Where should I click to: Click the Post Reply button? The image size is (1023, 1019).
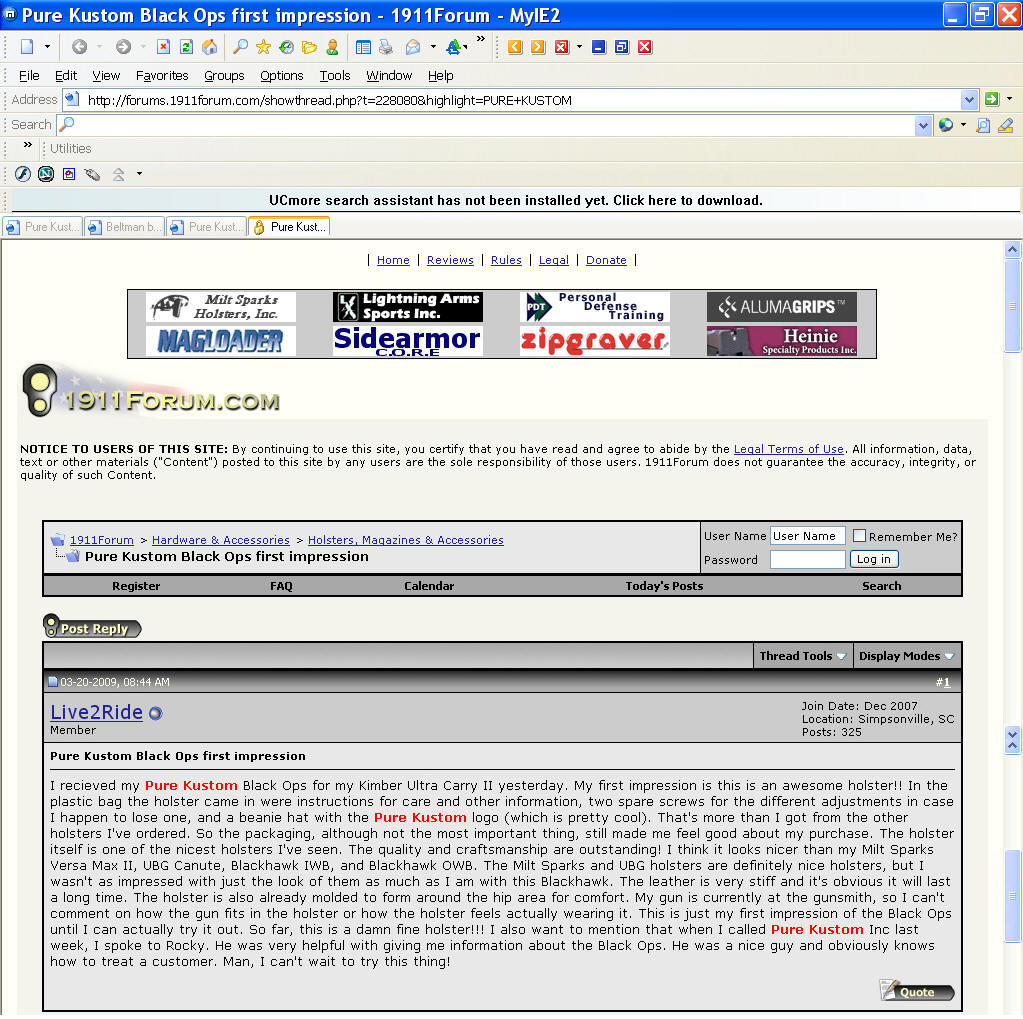[x=92, y=627]
